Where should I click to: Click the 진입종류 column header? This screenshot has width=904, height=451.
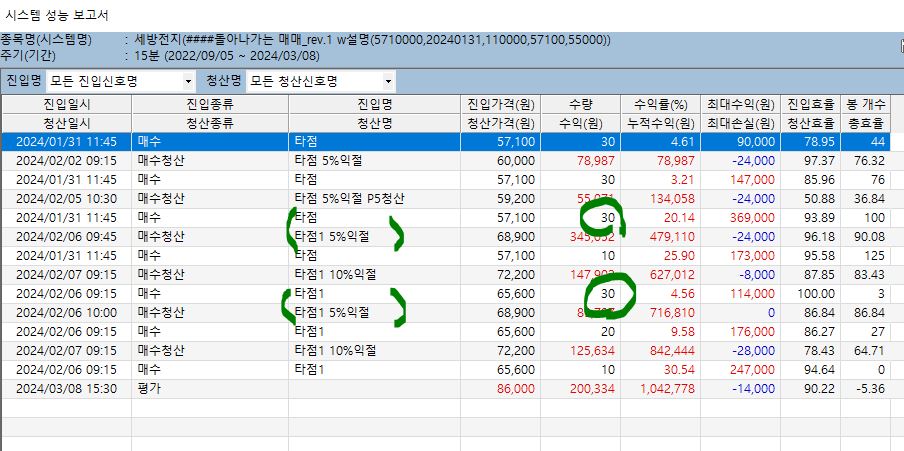click(210, 105)
